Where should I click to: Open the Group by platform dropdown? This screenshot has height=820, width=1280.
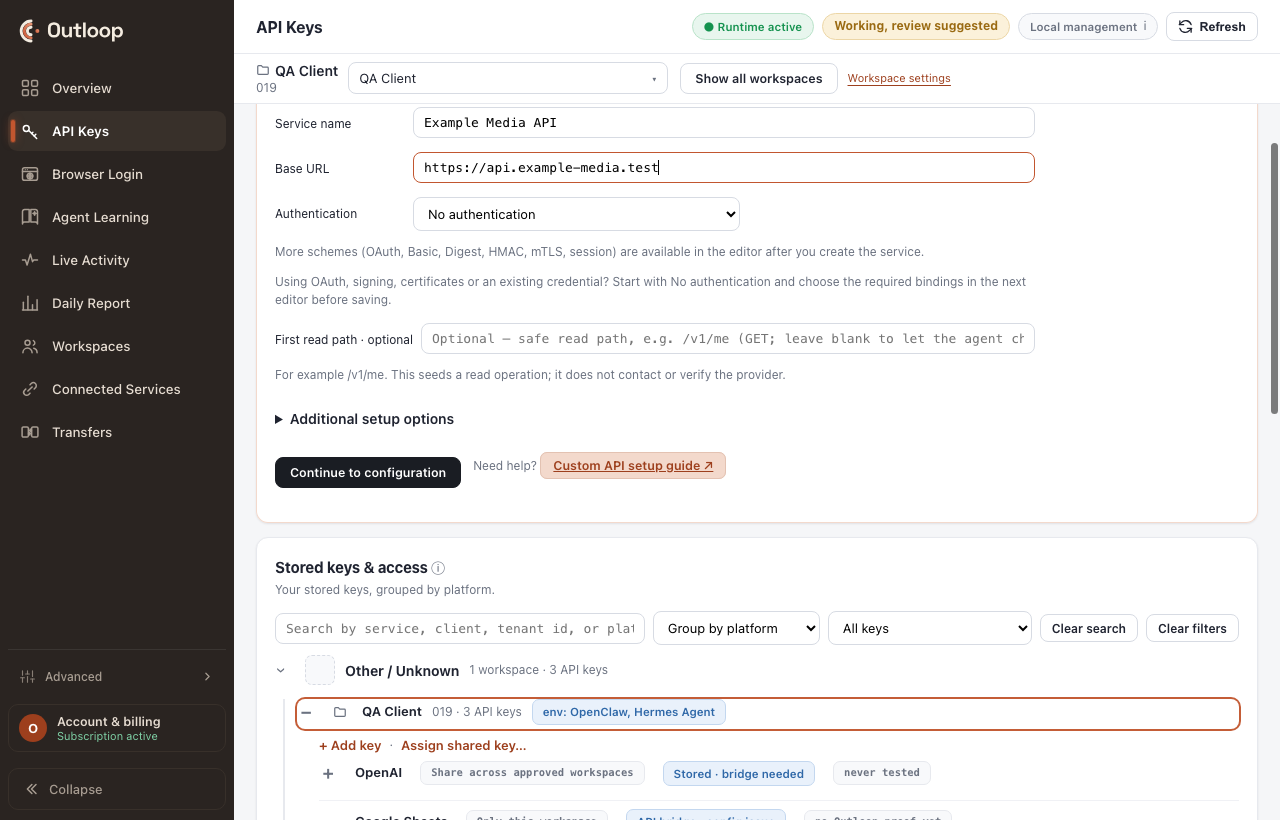736,628
